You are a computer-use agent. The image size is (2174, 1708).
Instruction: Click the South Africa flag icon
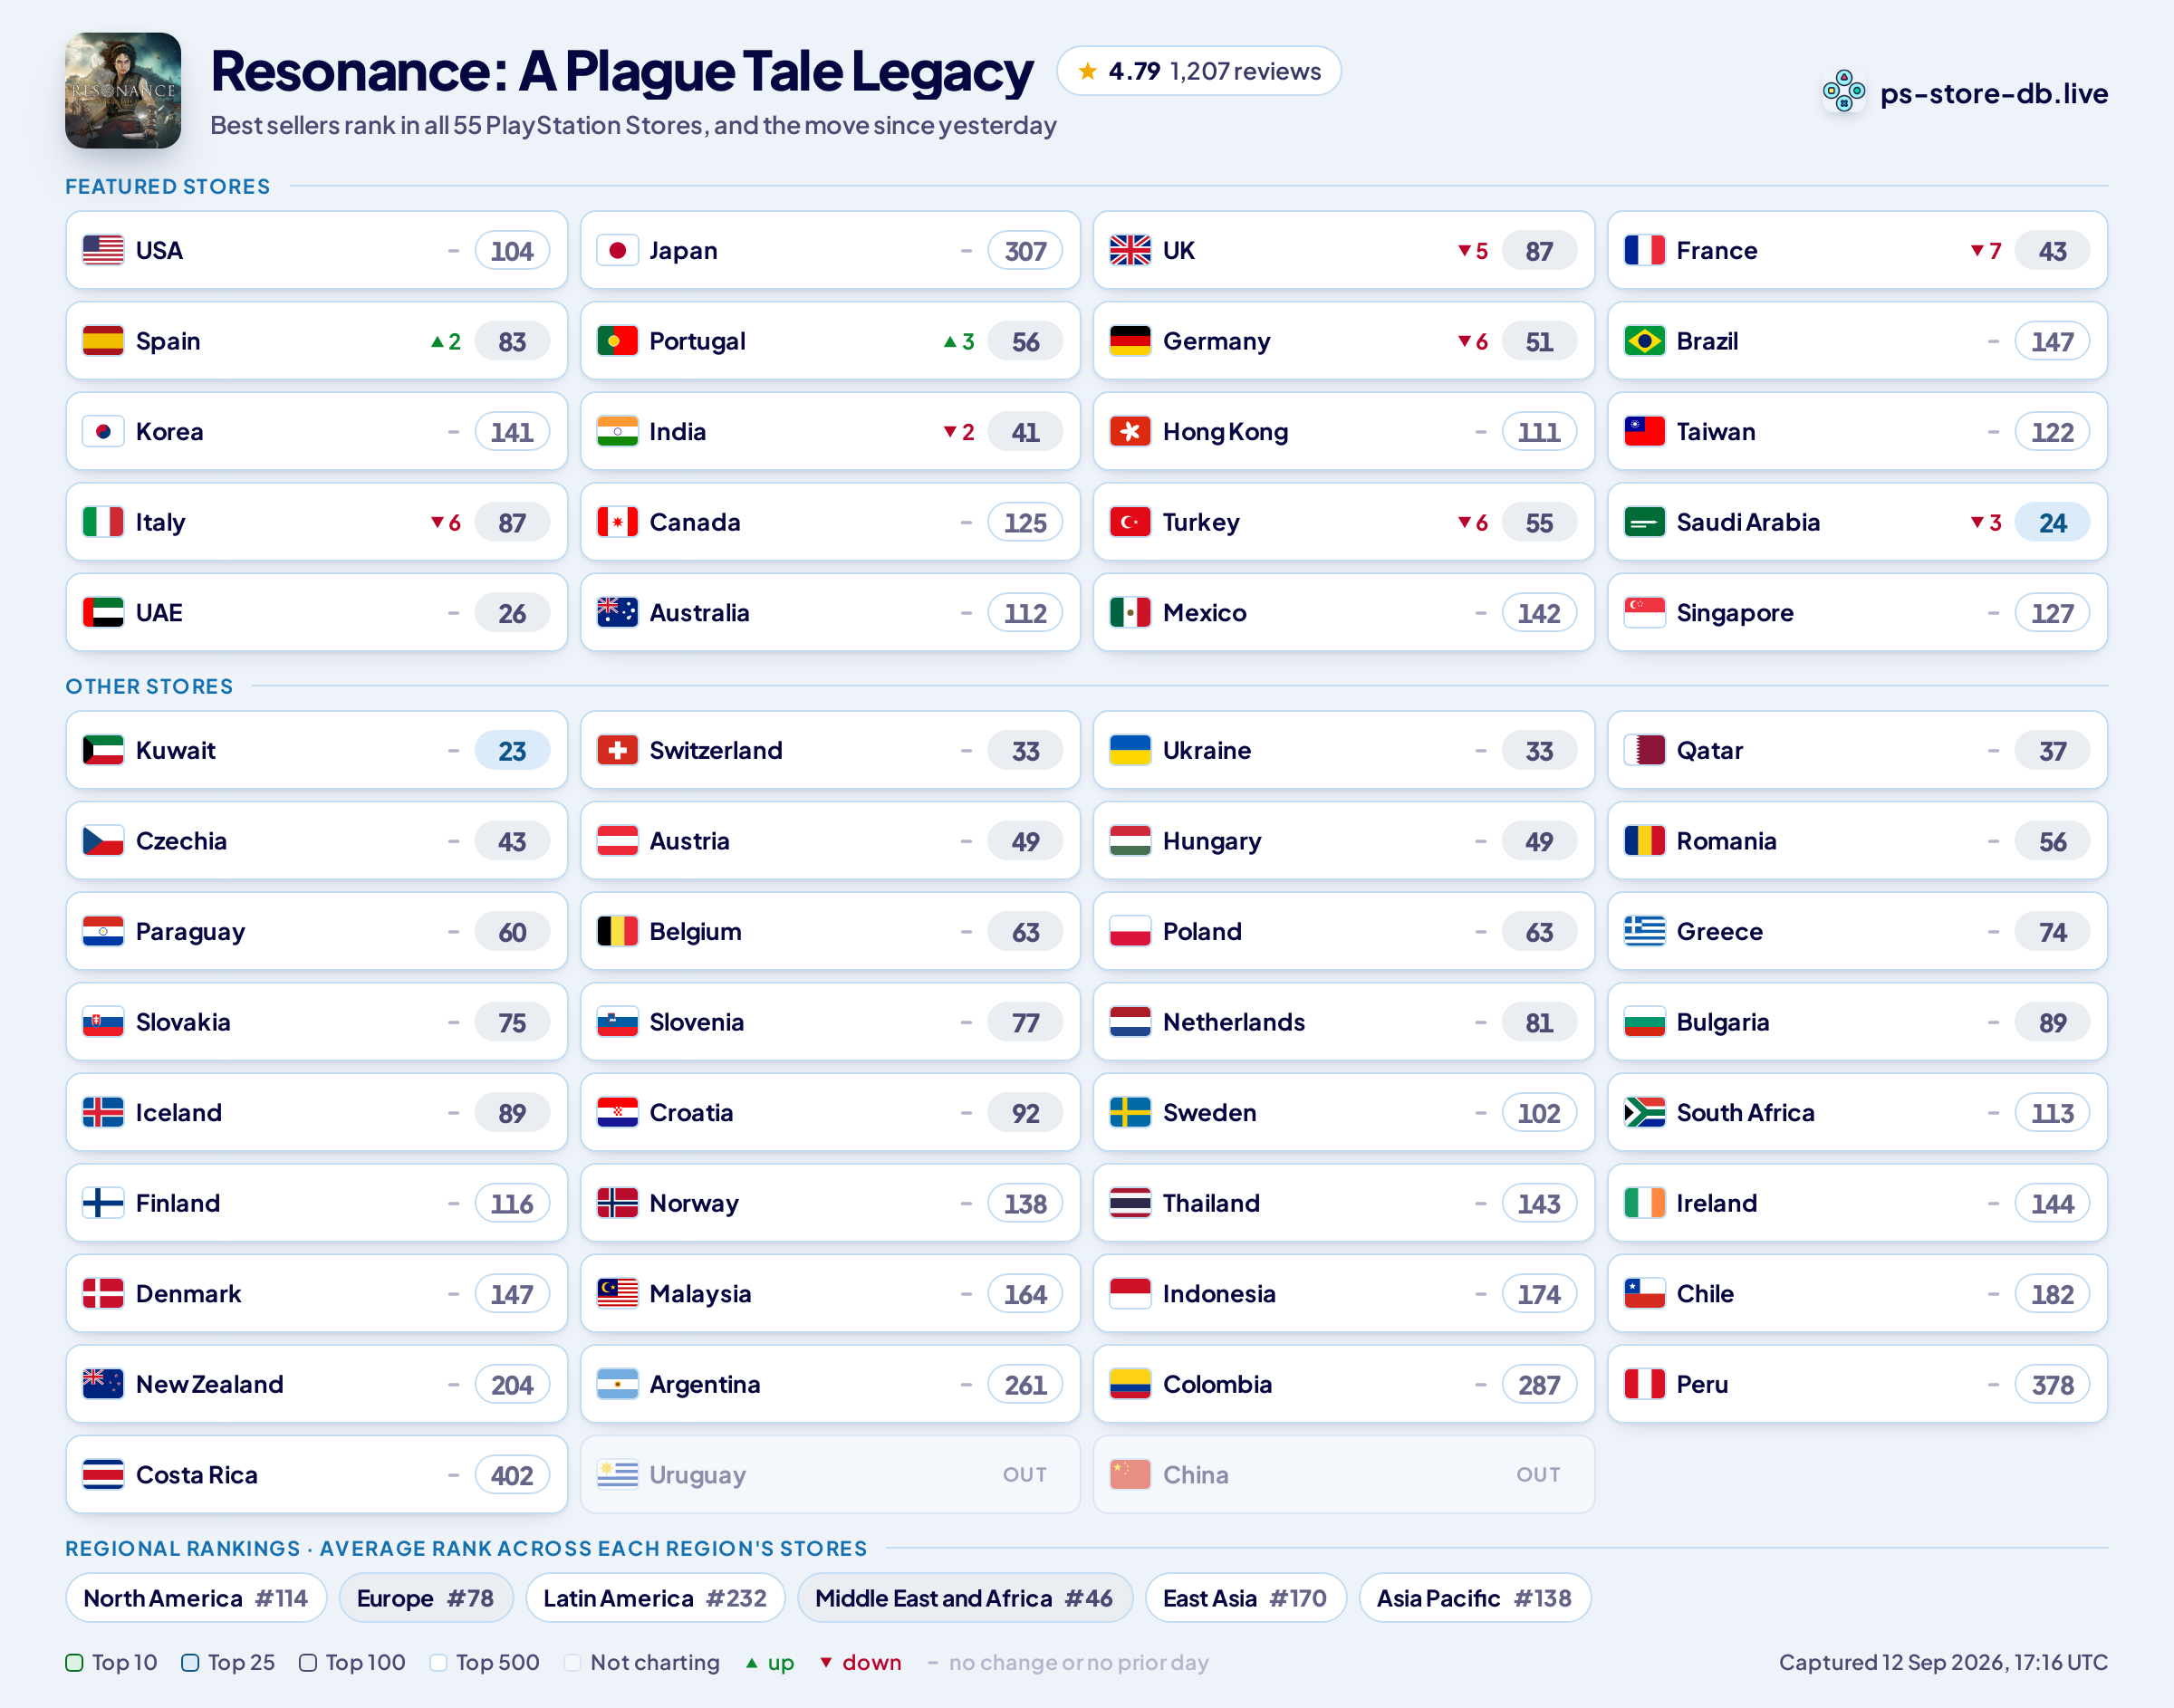1644,1112
